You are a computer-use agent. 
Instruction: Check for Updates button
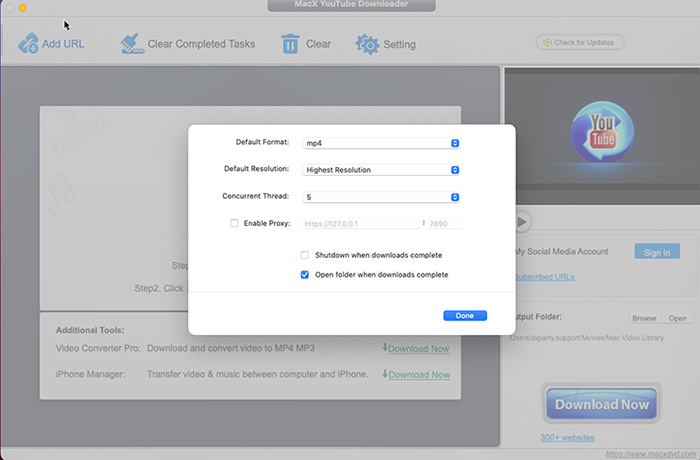coord(579,42)
